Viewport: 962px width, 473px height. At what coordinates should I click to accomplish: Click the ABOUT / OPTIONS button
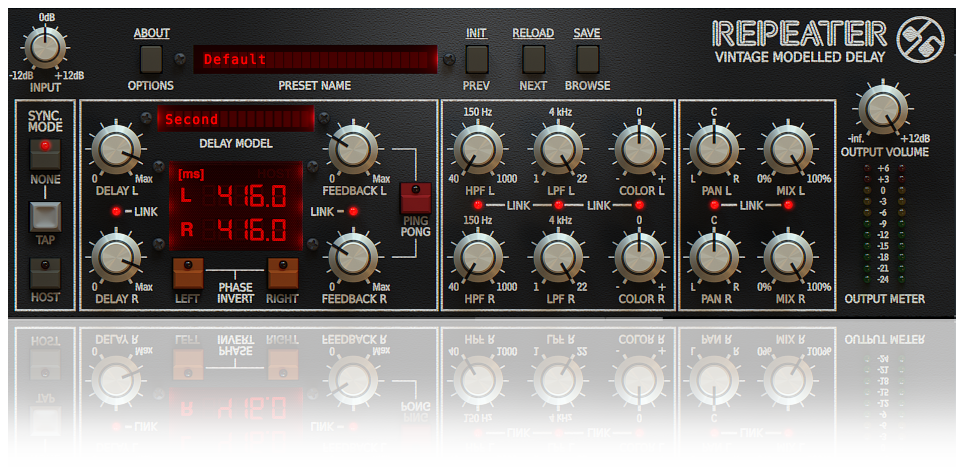click(152, 59)
